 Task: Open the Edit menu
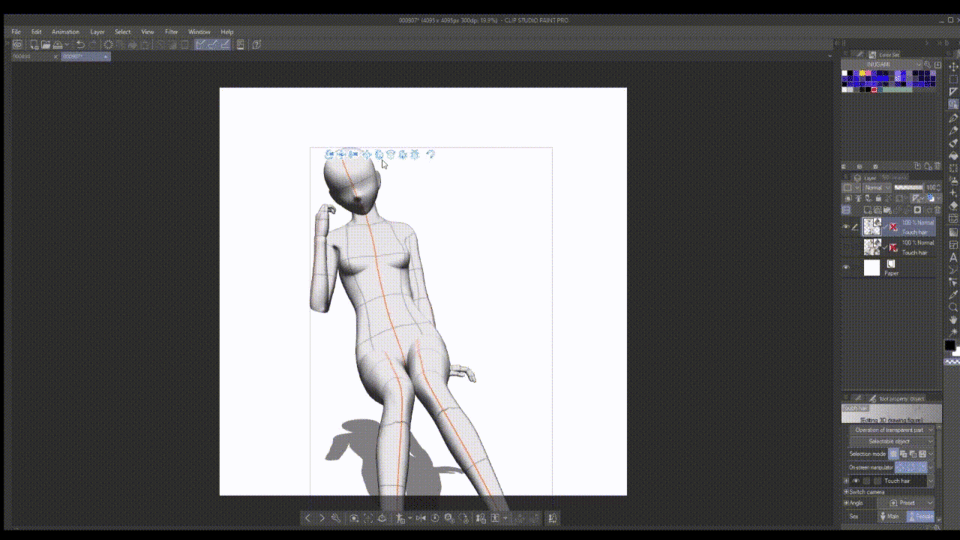[37, 32]
